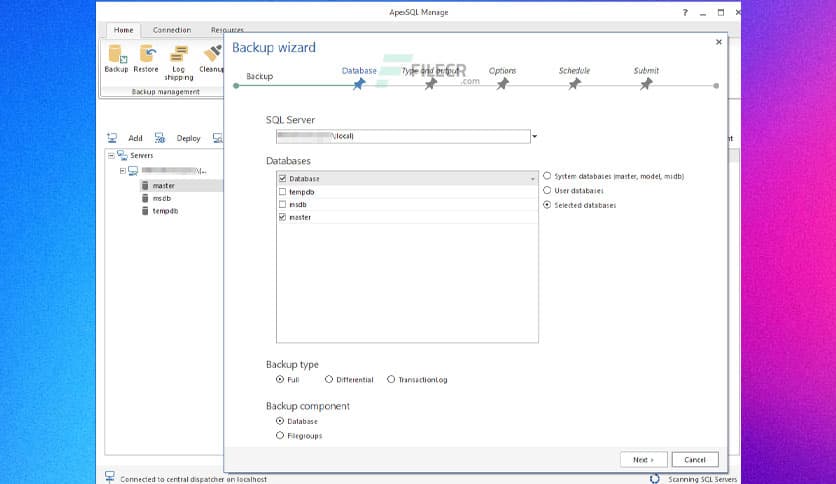Click the Options step pin
Viewport: 836px width, 484px height.
pos(502,84)
